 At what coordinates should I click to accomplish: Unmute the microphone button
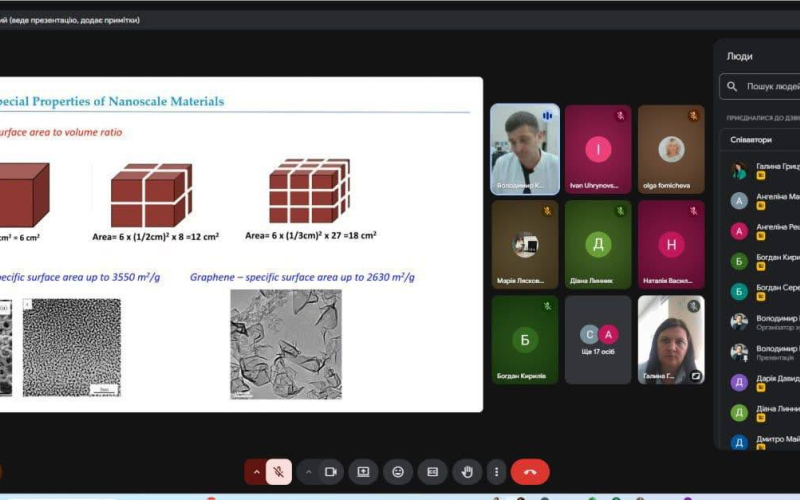click(x=279, y=472)
